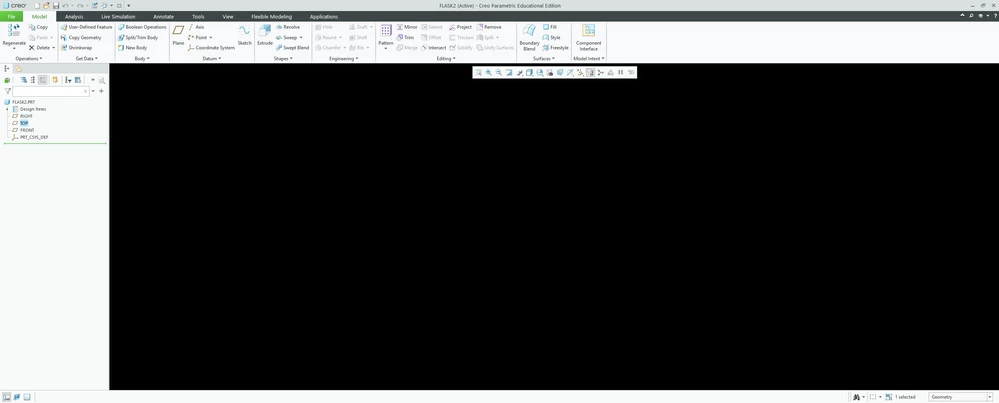Click the Intersect tool
Screen dimensions: 999x403
(433, 48)
